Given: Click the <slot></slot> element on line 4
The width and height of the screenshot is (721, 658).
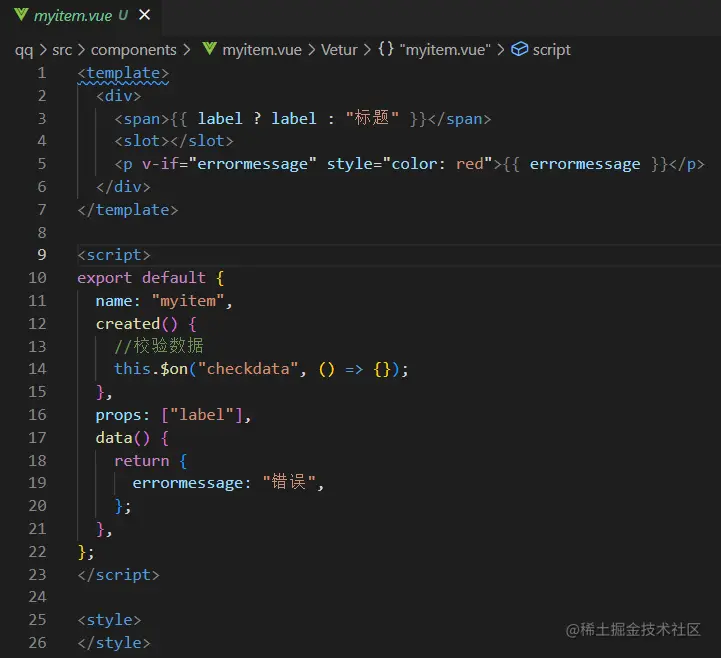Looking at the screenshot, I should 174,141.
